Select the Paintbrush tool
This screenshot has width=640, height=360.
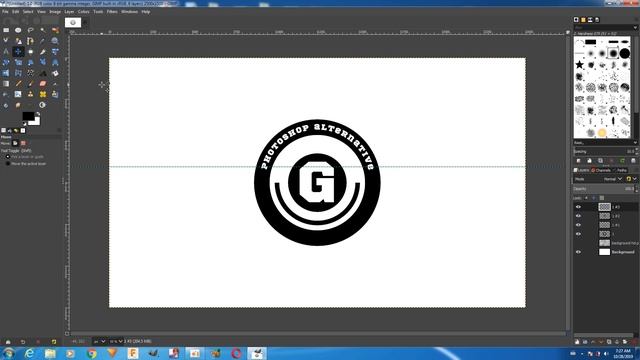click(x=31, y=84)
